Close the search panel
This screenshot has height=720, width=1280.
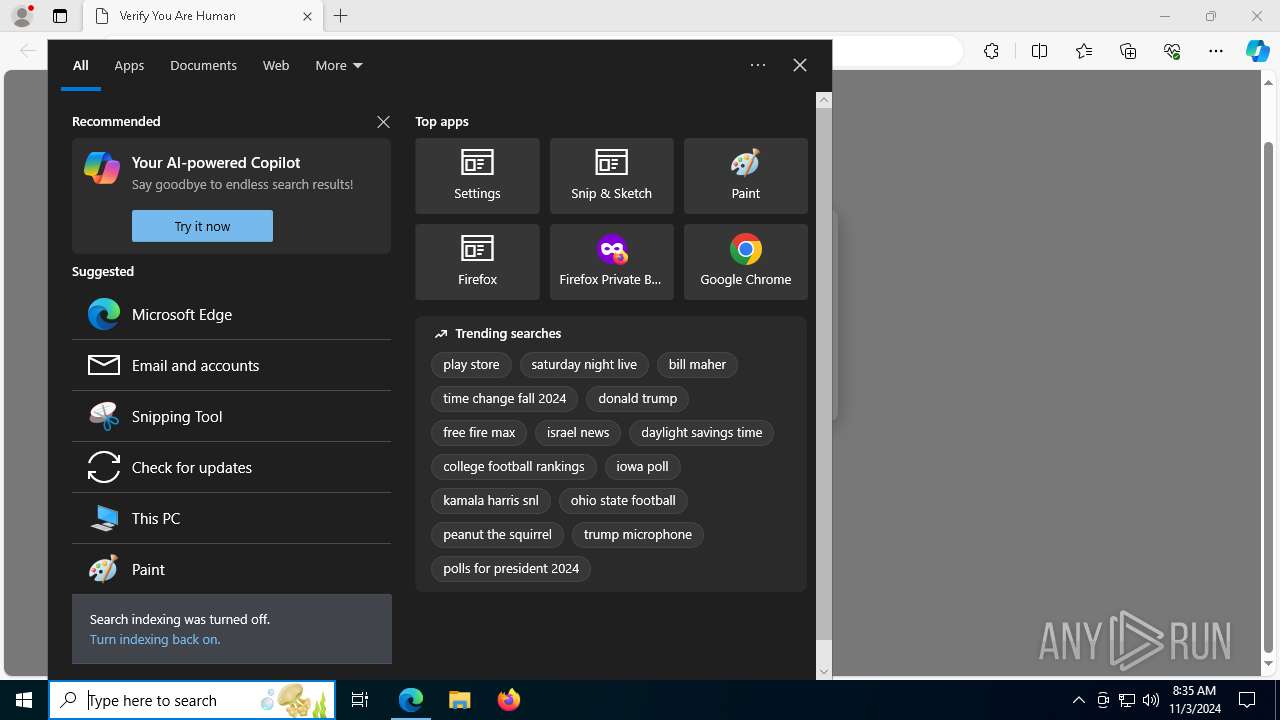point(799,65)
